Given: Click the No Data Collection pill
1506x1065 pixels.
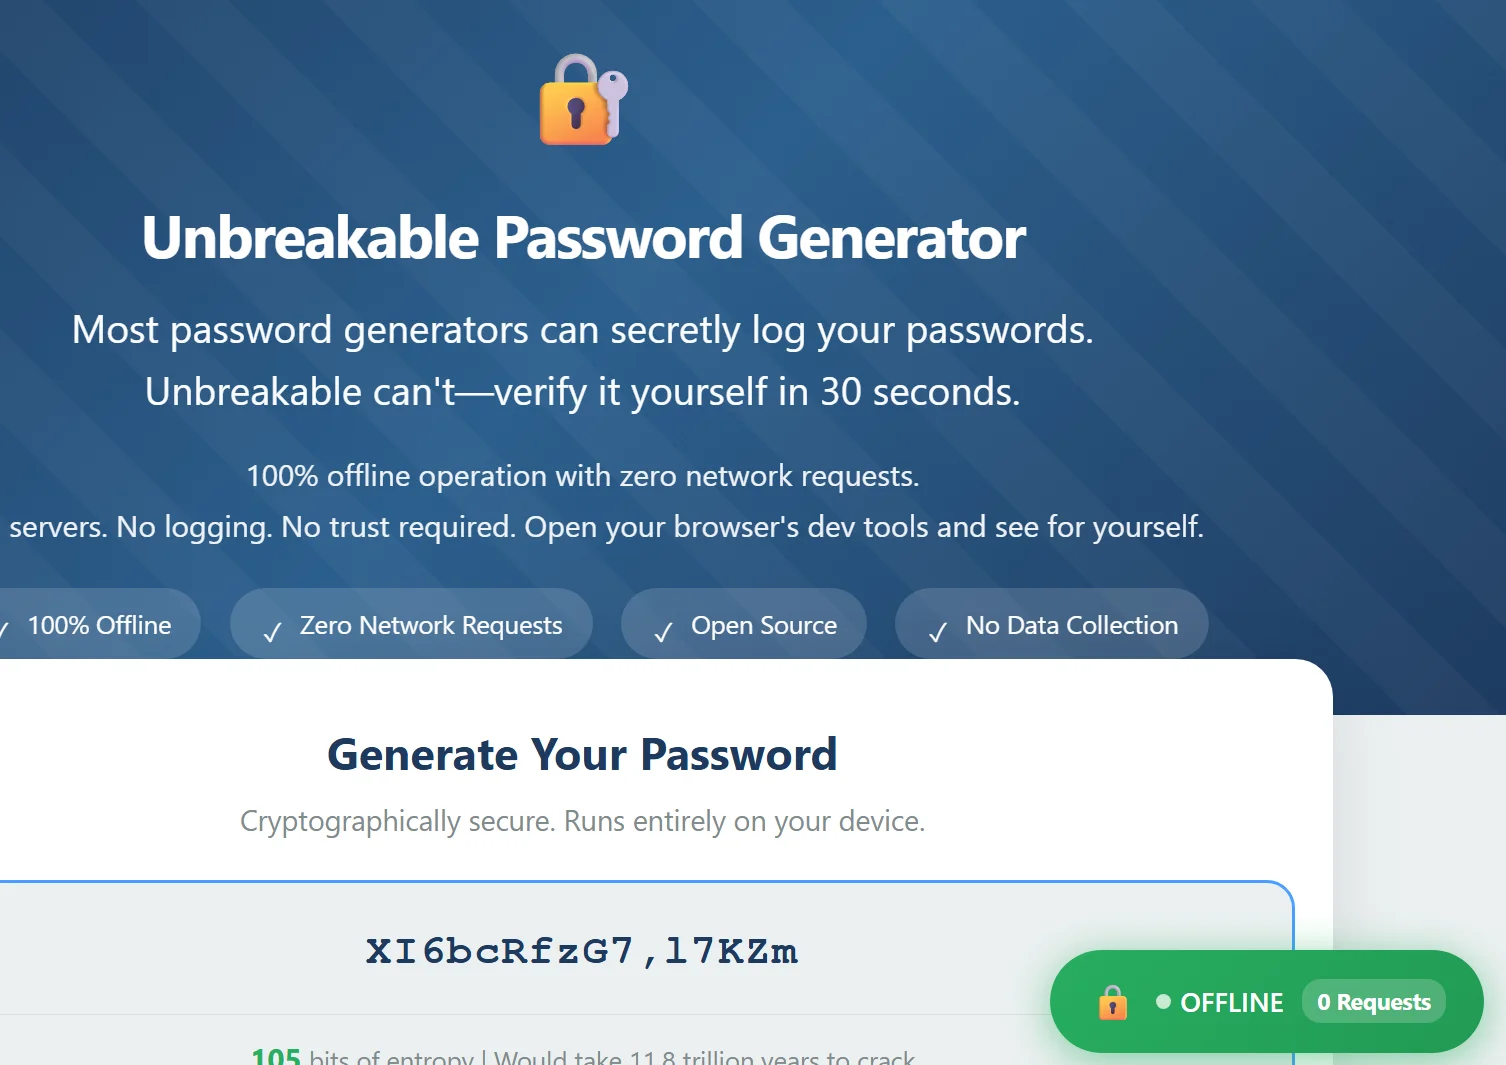Looking at the screenshot, I should tap(1051, 624).
